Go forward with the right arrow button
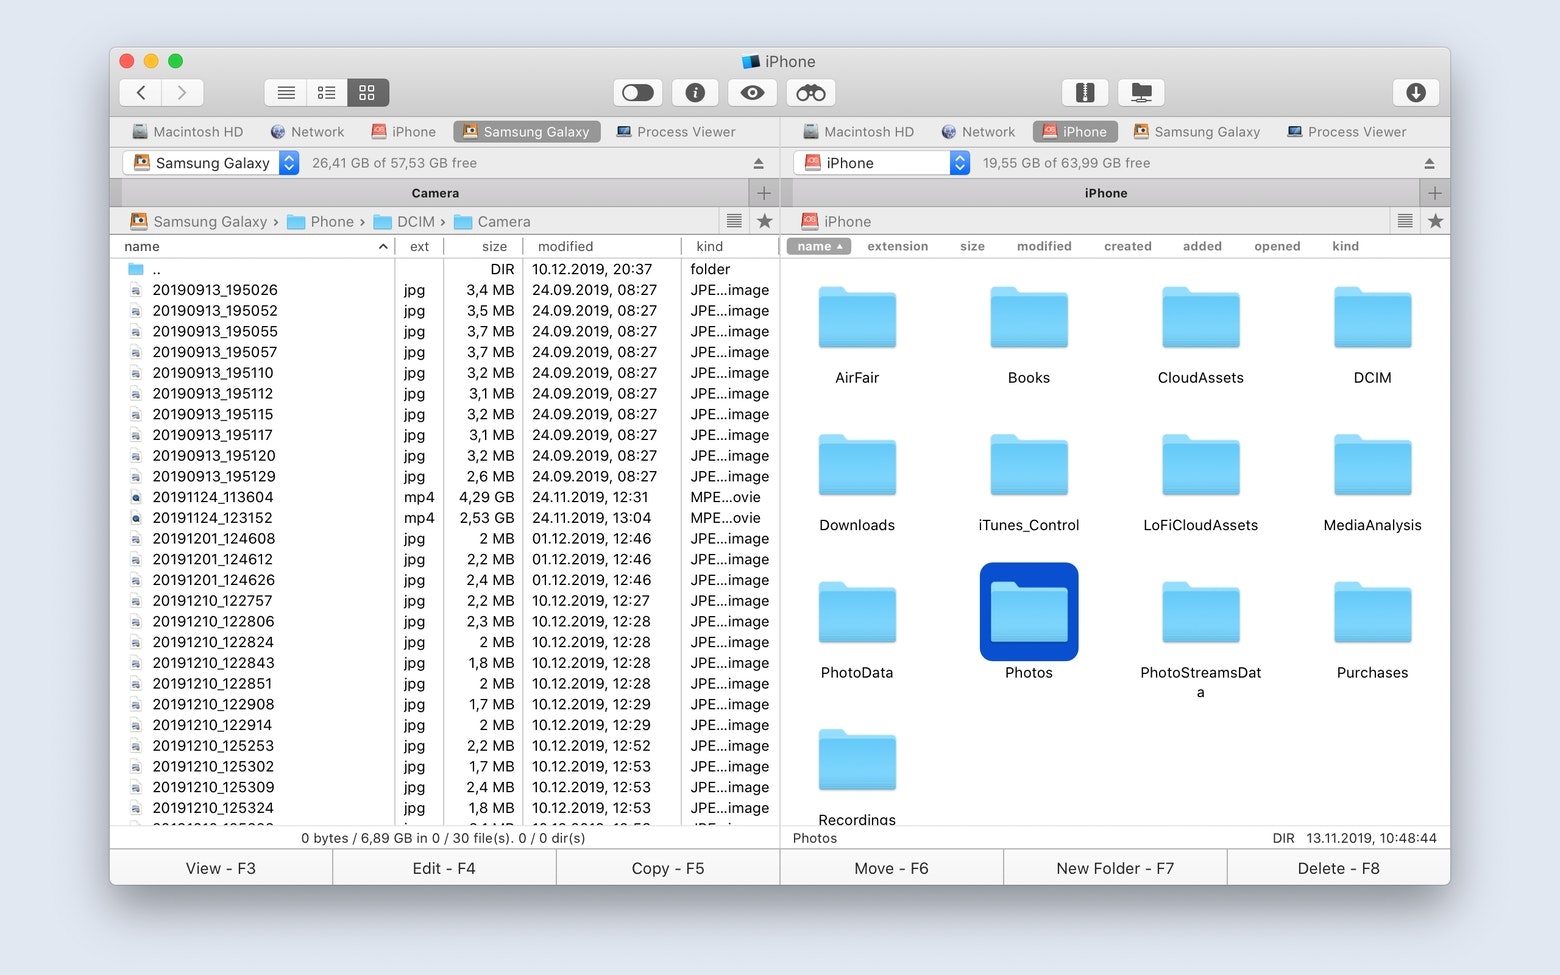The image size is (1560, 975). 182,93
